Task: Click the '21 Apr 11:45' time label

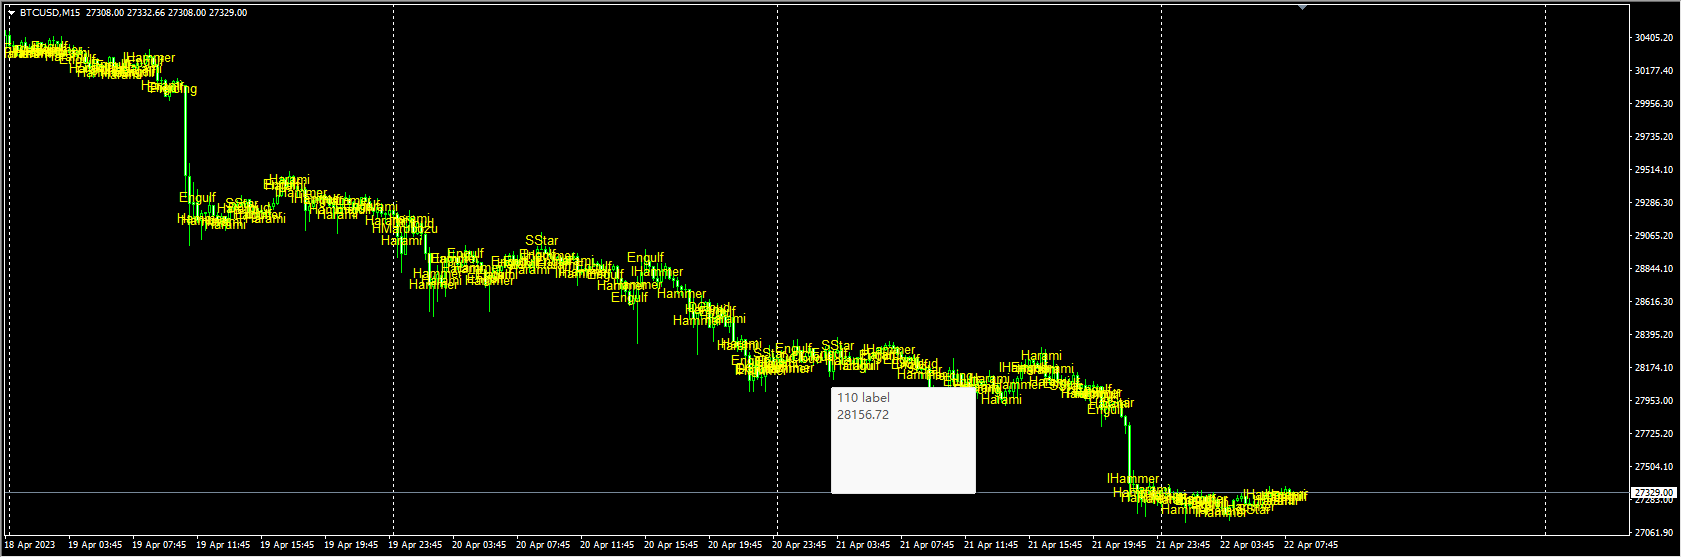Action: pos(991,545)
